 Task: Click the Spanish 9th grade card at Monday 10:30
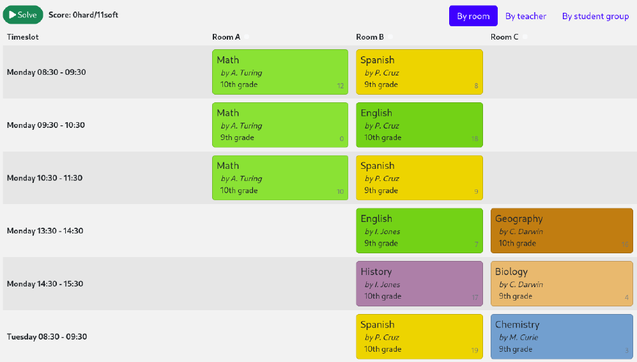(419, 178)
